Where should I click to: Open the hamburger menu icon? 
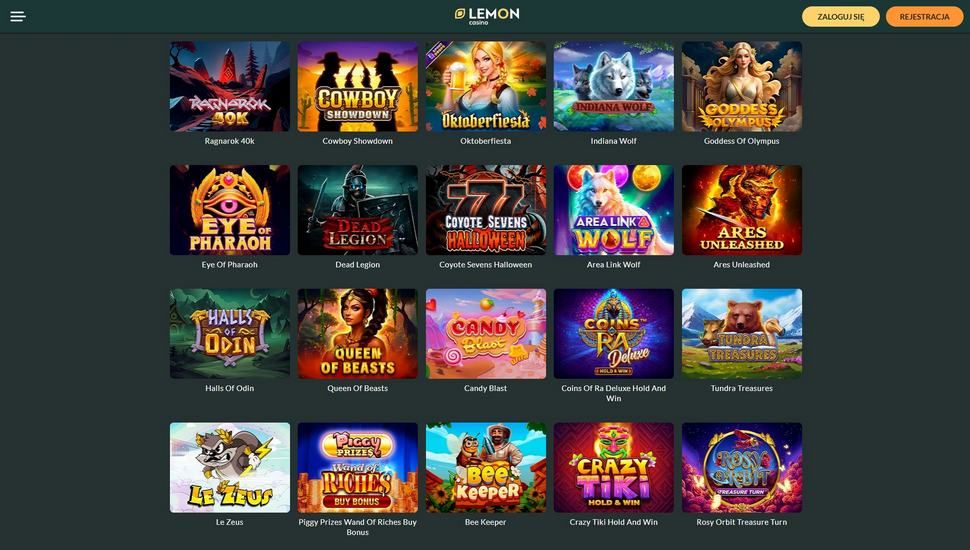coord(18,17)
